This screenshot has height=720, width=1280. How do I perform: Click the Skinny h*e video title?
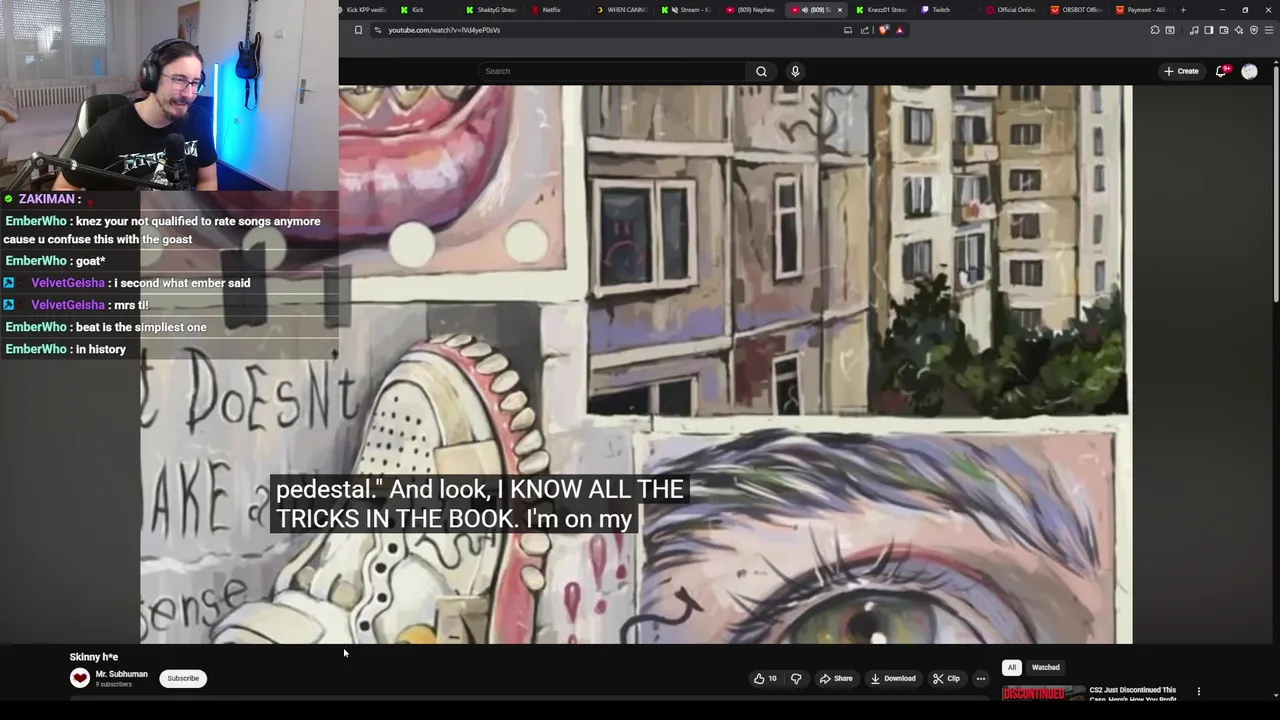pos(94,657)
